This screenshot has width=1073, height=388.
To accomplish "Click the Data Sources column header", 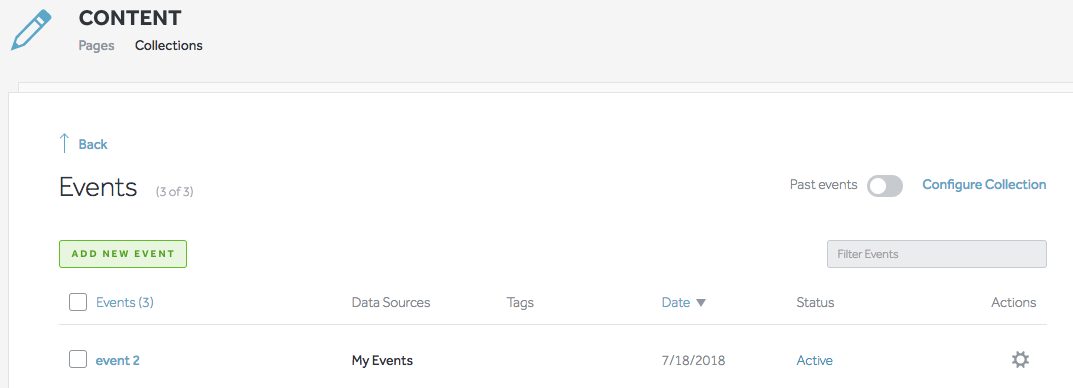I will pos(391,302).
